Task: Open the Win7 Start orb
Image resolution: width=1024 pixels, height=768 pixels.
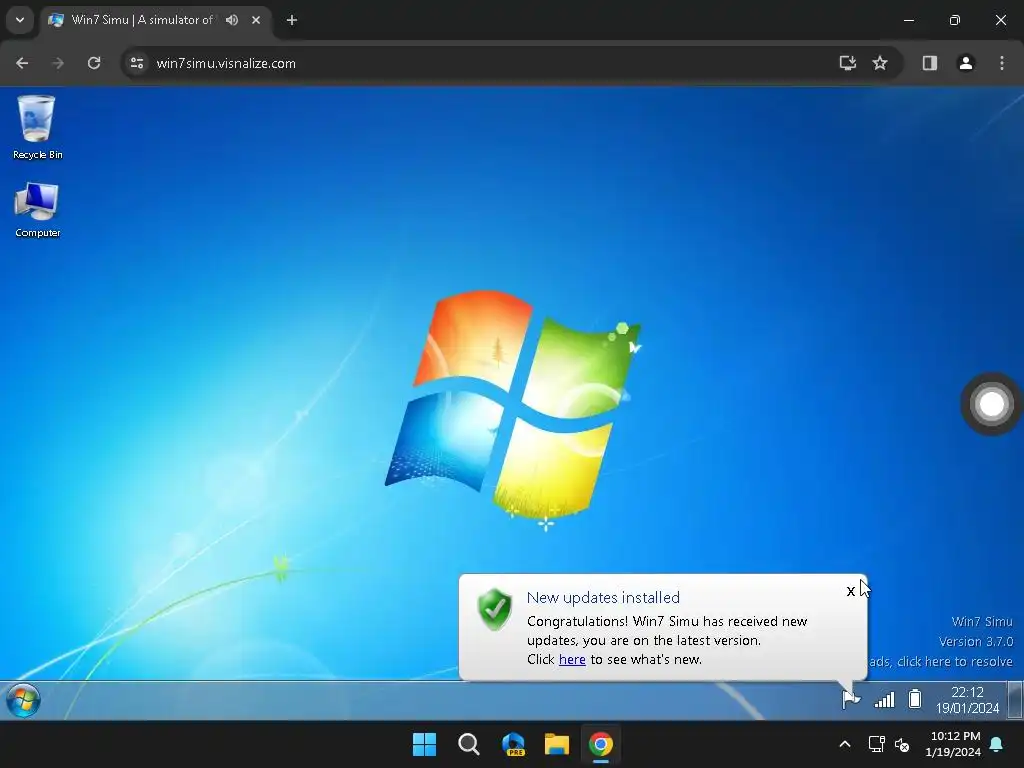Action: coord(24,701)
